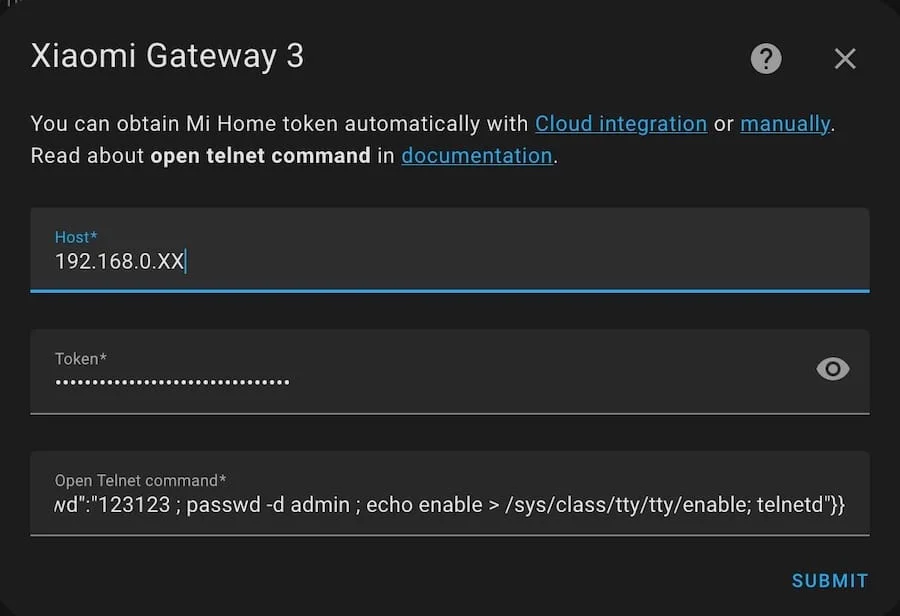Click the "telnetd" word in the command

click(x=788, y=505)
